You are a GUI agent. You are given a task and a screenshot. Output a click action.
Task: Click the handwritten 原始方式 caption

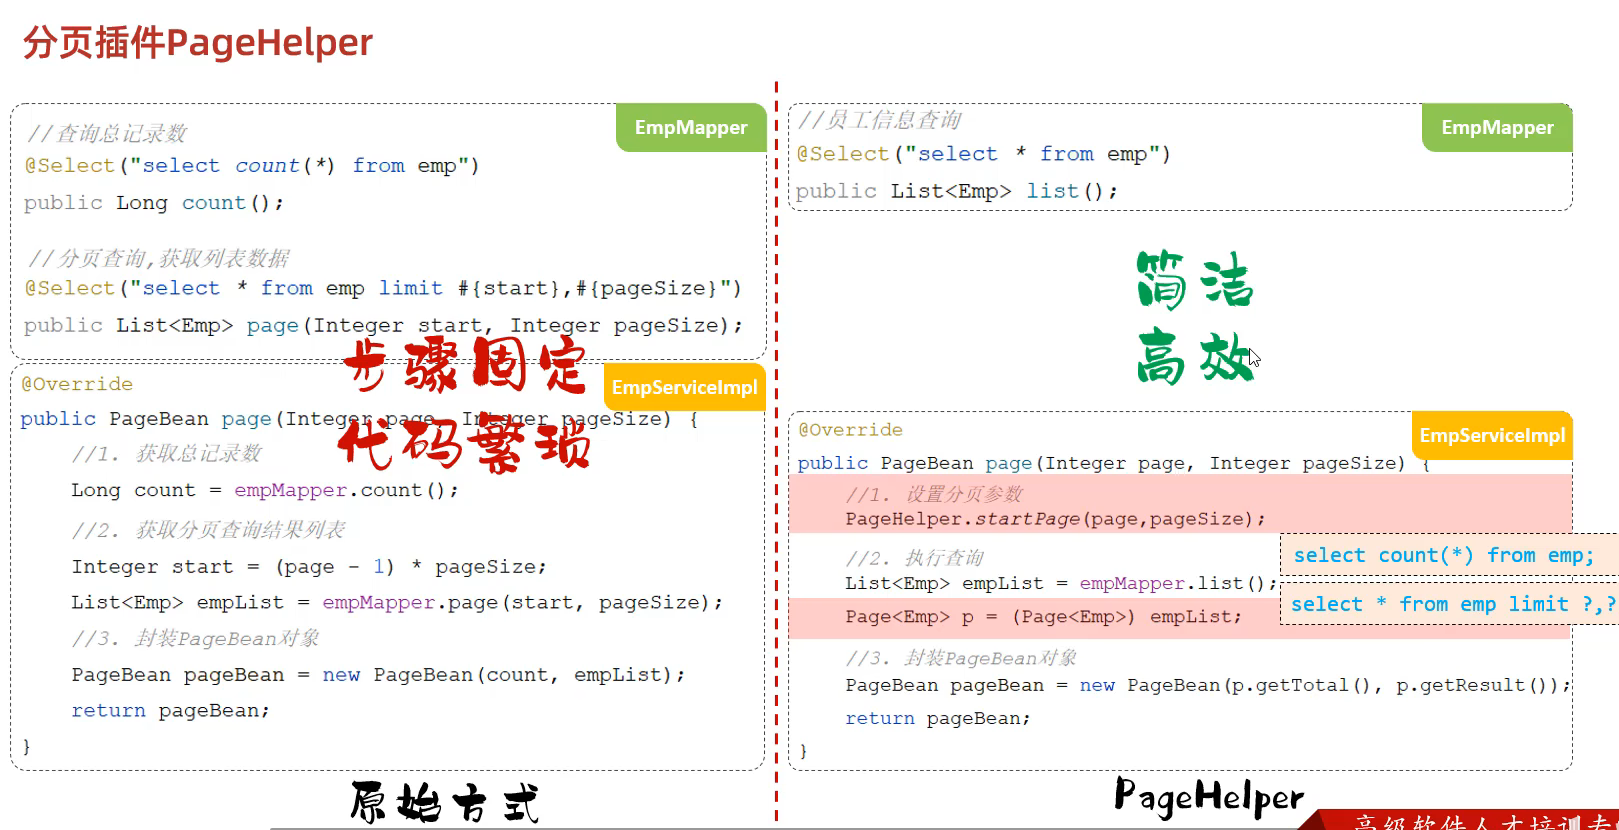click(x=445, y=802)
